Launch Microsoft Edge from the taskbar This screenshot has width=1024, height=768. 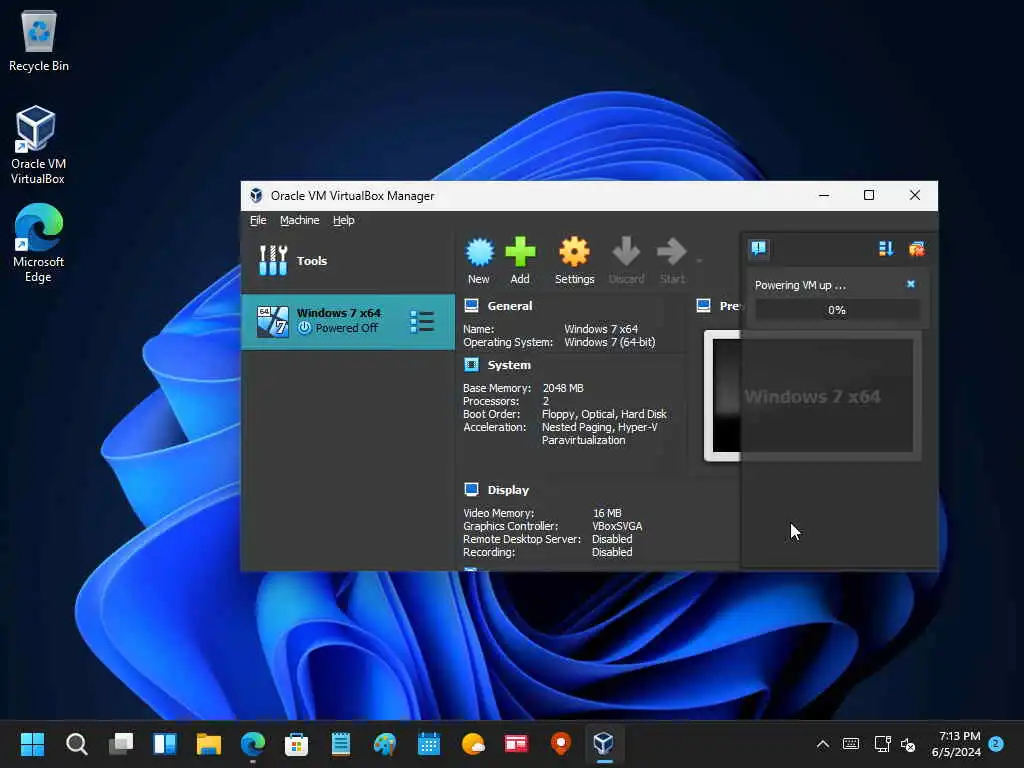pos(253,744)
